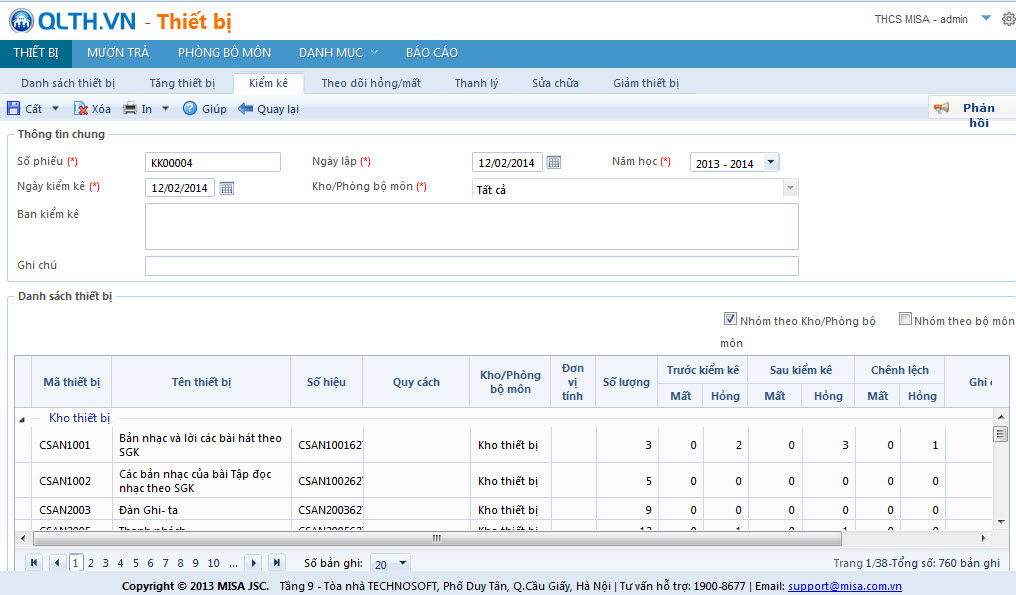Open settings gear icon at top right
The image size is (1016, 595).
tap(1007, 19)
